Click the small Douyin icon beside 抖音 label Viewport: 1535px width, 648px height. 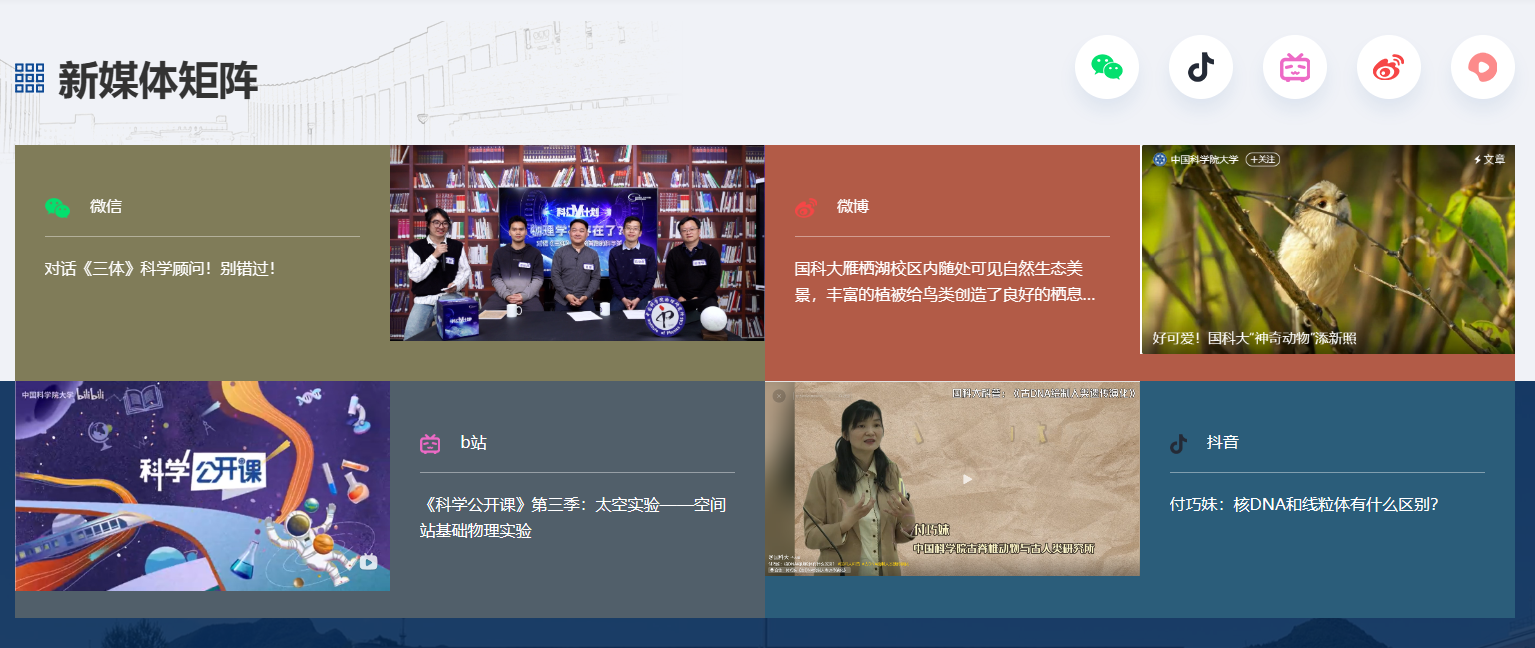coord(1179,443)
